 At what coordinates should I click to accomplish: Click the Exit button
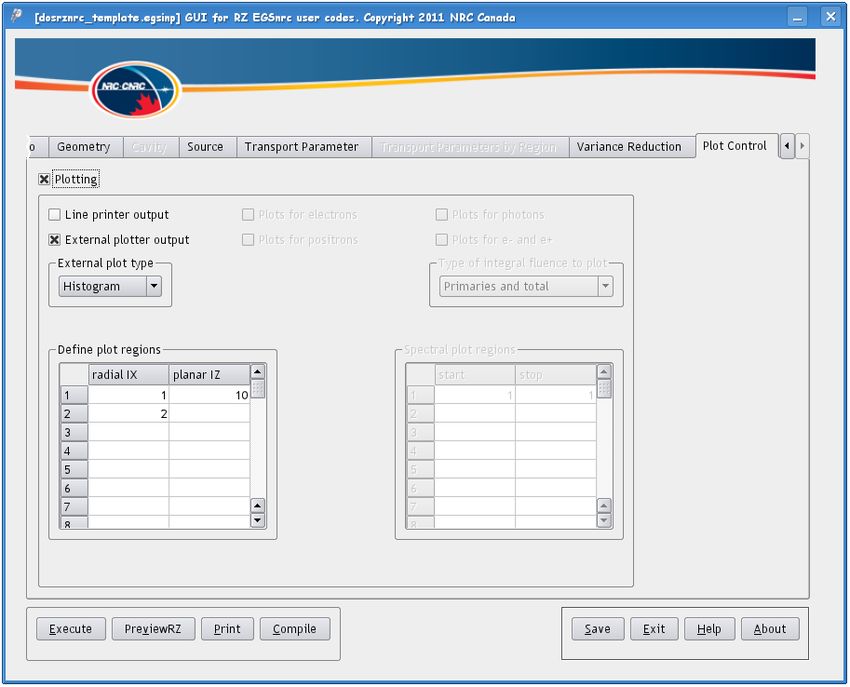pyautogui.click(x=654, y=629)
